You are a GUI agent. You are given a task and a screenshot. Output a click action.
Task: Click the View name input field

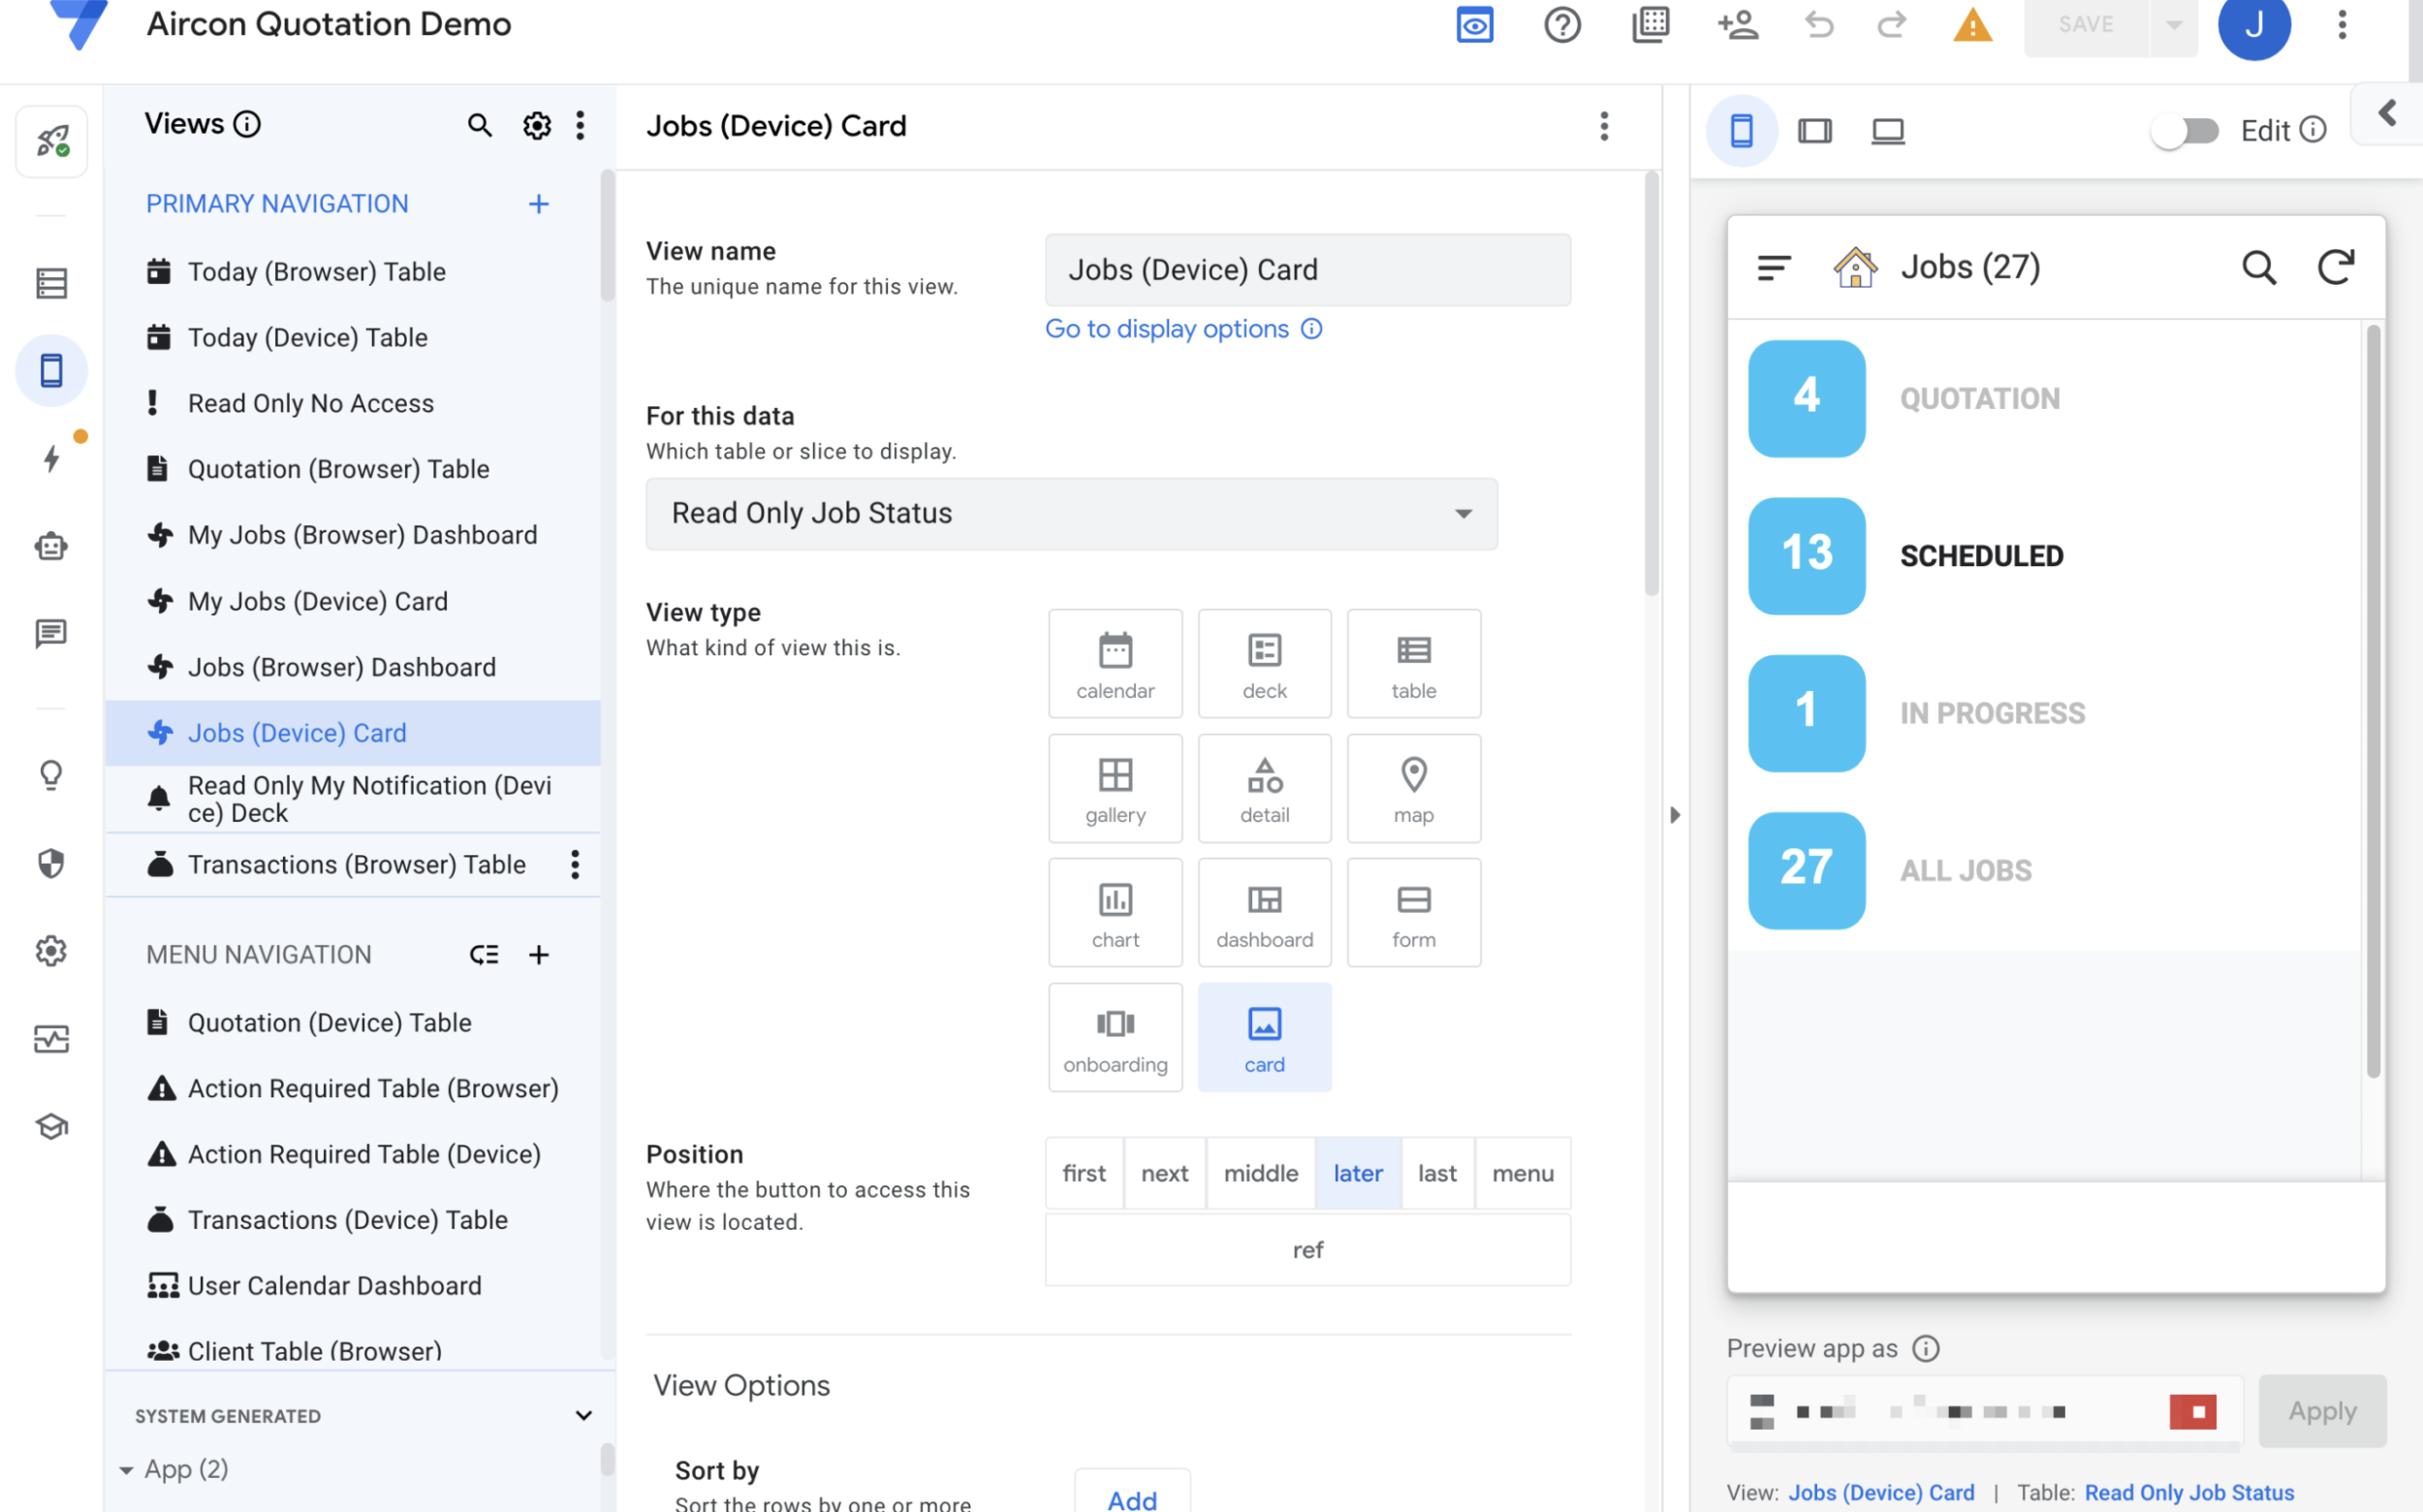[1308, 270]
